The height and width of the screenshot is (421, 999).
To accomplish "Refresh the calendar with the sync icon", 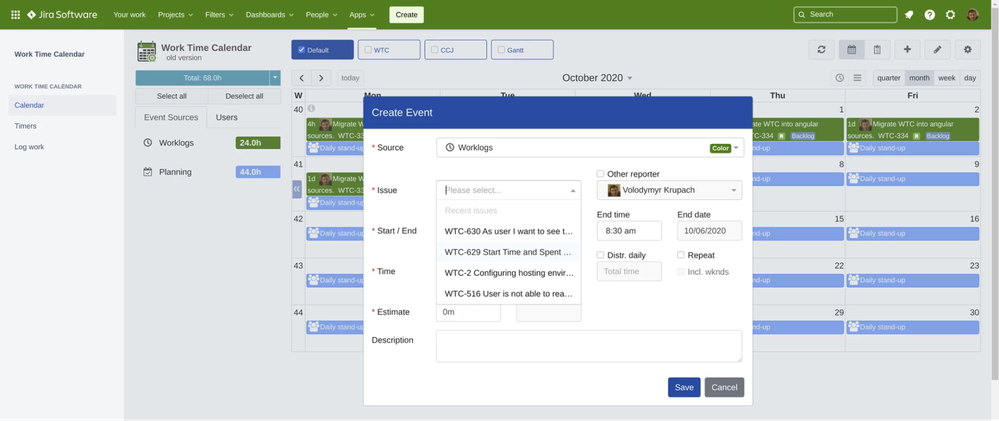I will 821,50.
